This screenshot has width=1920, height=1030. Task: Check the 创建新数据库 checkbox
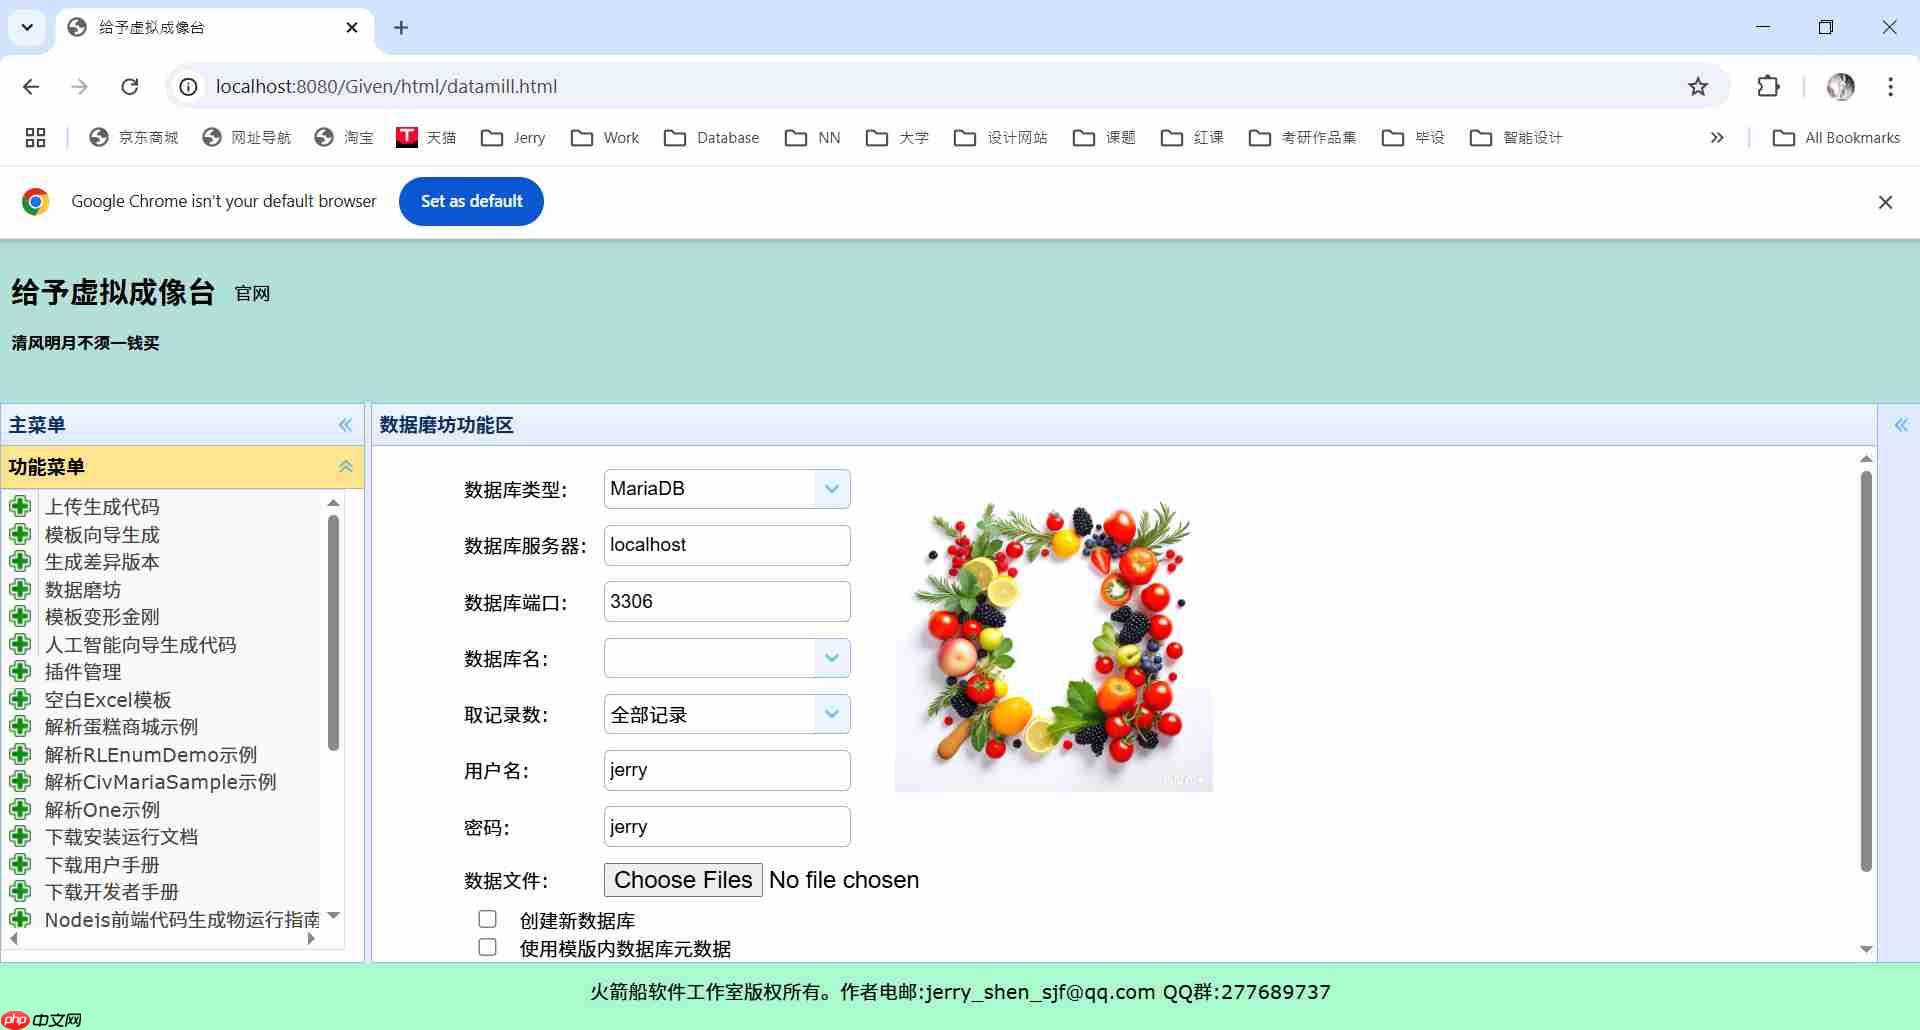tap(487, 918)
